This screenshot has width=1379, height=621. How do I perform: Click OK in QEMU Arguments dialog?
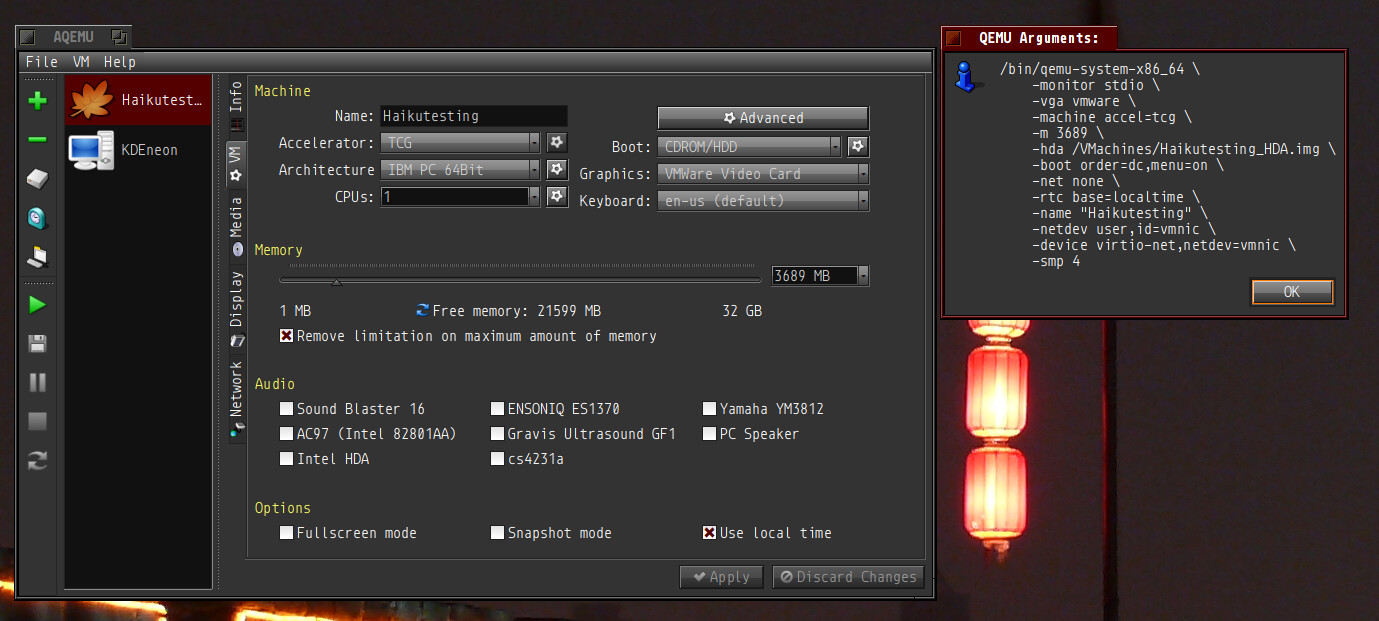[1292, 292]
